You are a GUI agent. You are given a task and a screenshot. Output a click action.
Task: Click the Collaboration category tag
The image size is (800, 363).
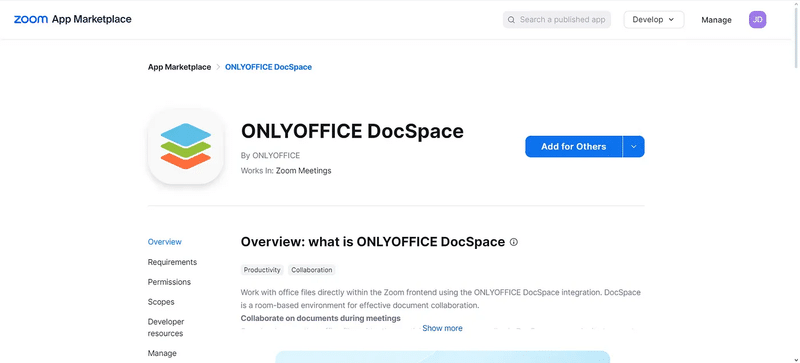pyautogui.click(x=312, y=270)
